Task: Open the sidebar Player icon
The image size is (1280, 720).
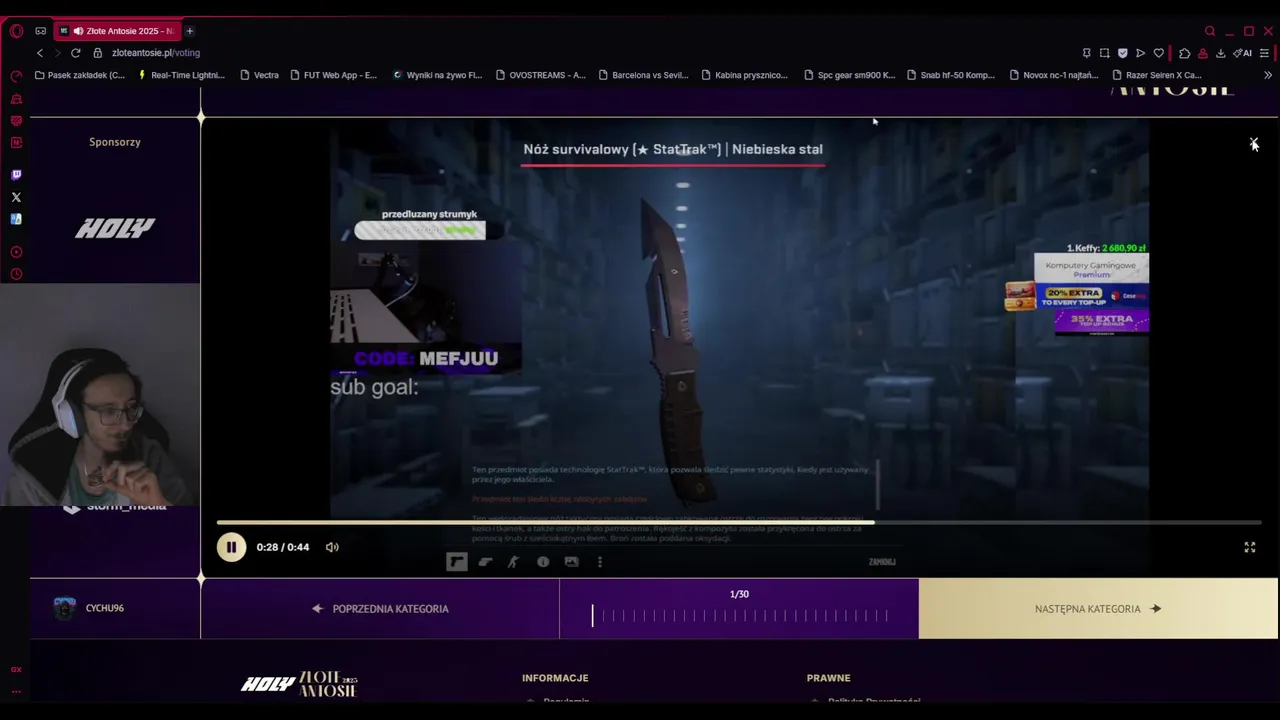Action: click(16, 252)
